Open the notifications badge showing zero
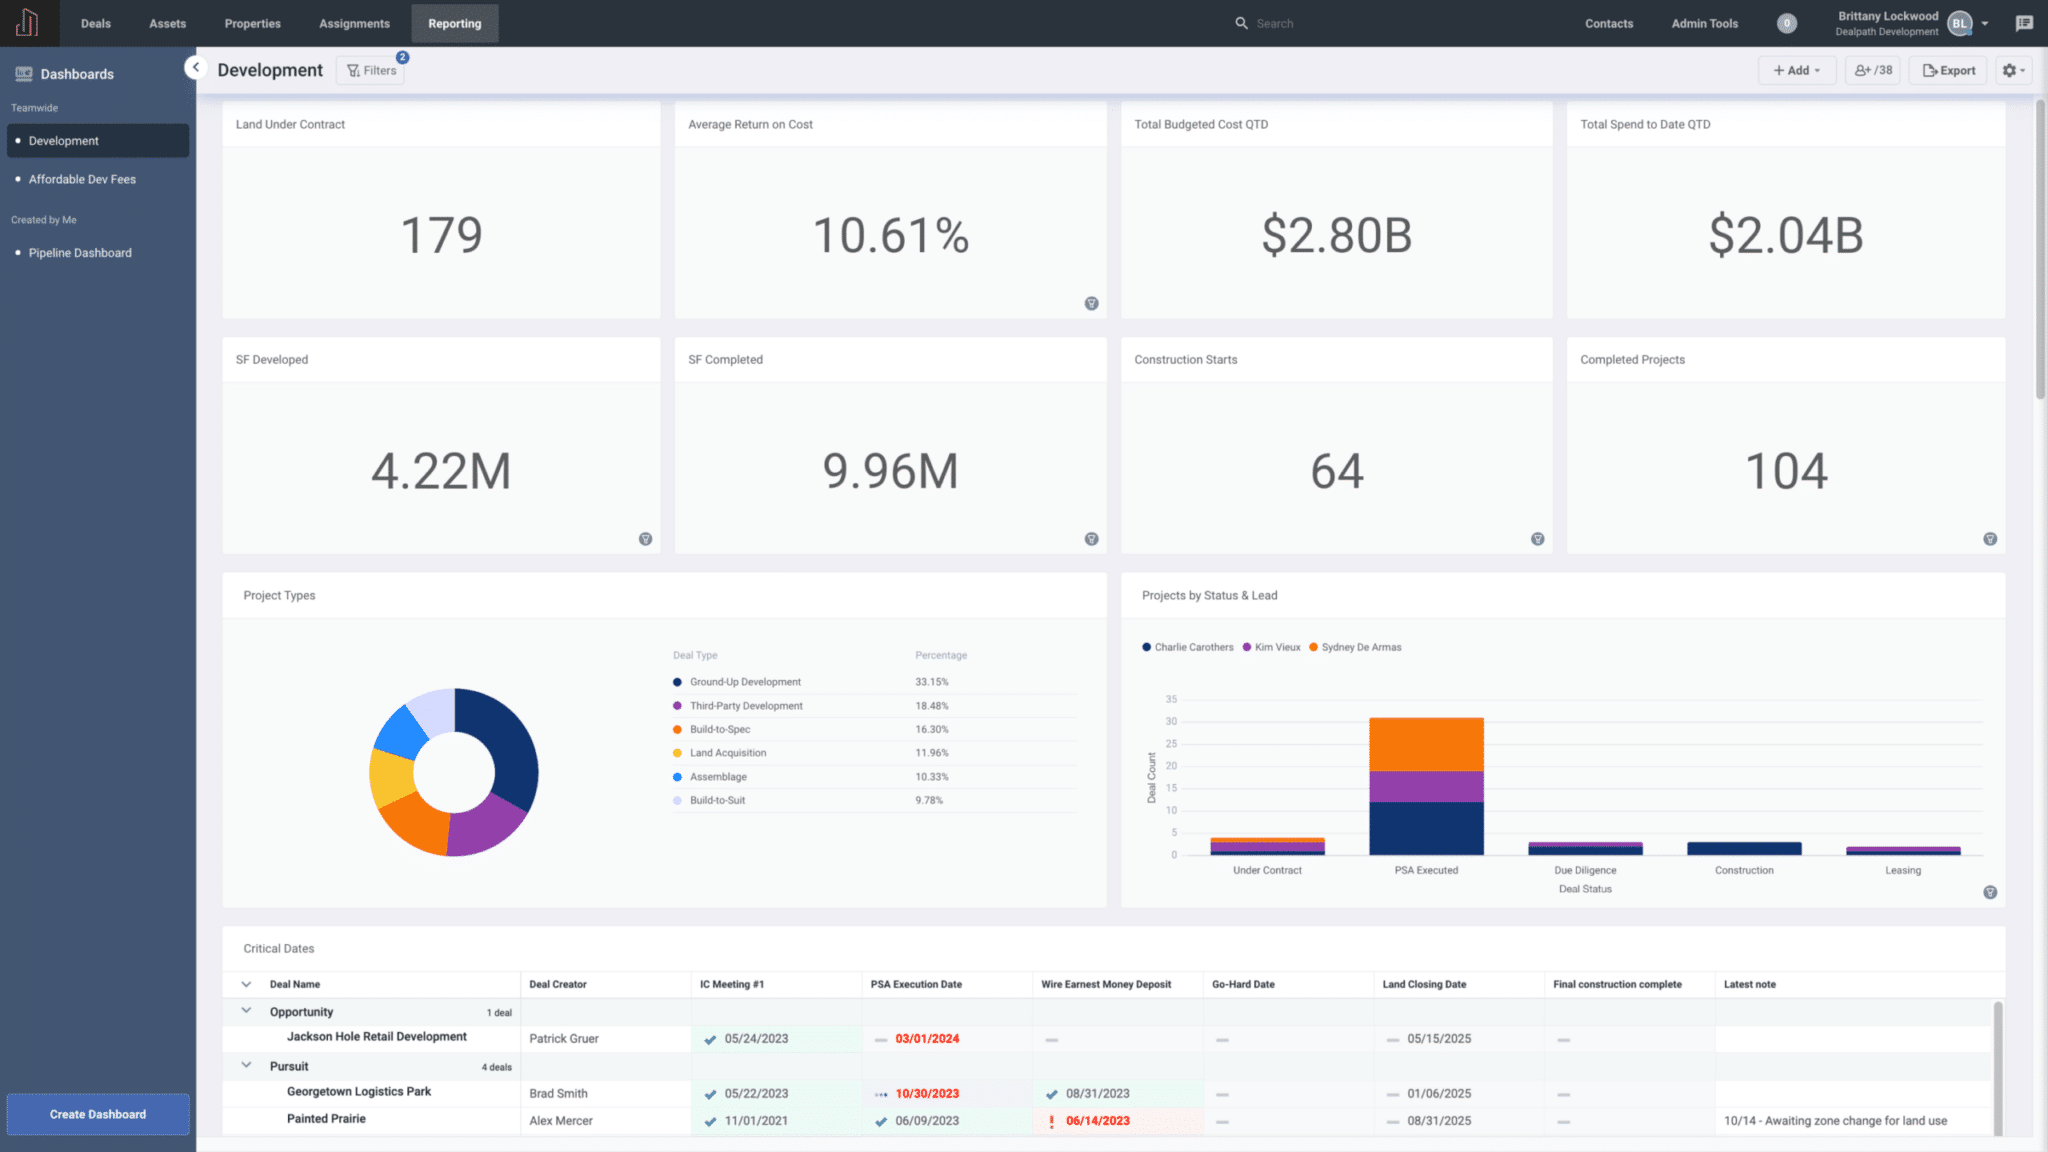Viewport: 2048px width, 1152px height. 1787,23
